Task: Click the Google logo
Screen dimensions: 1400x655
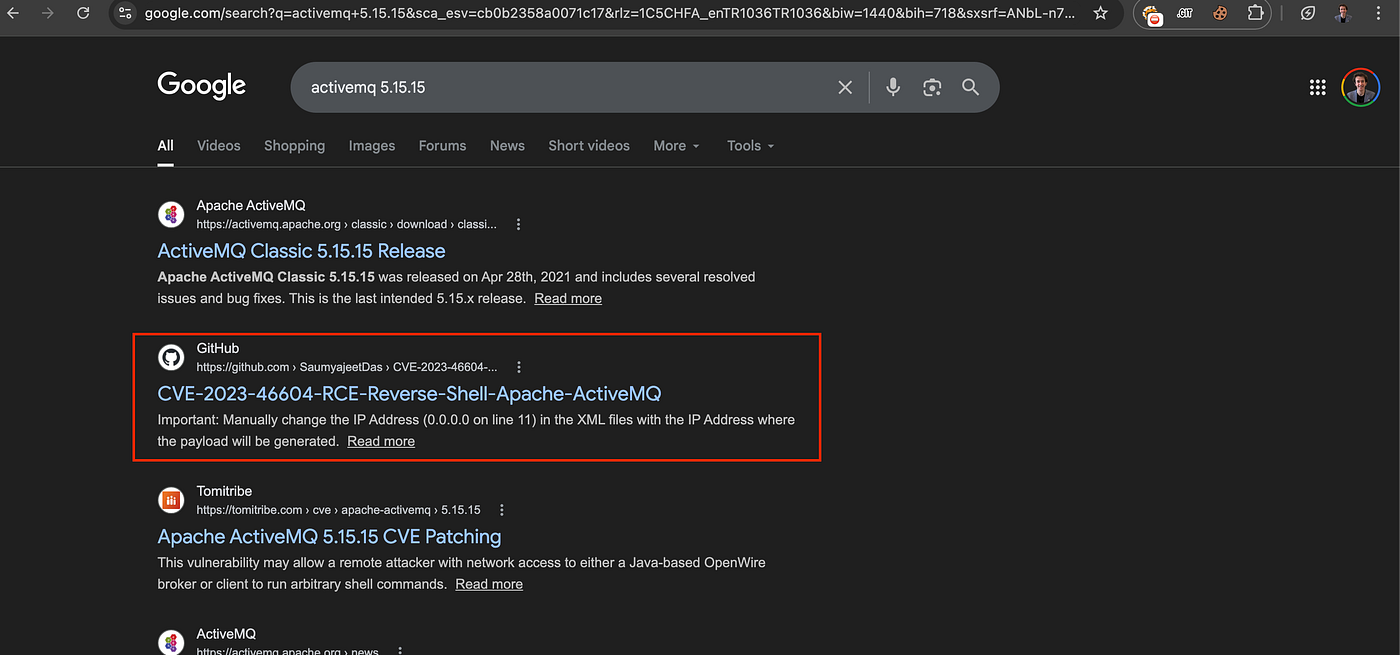Action: point(202,86)
